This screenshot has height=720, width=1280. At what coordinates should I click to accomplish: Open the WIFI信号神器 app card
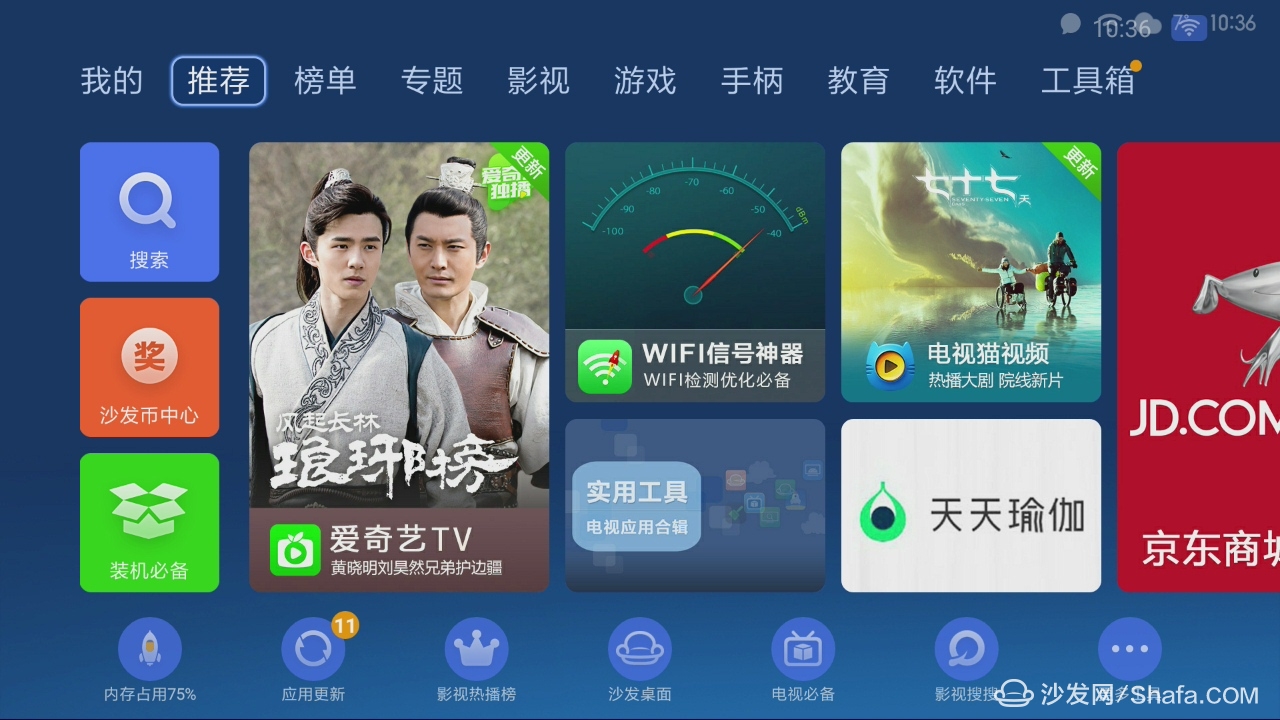(695, 272)
